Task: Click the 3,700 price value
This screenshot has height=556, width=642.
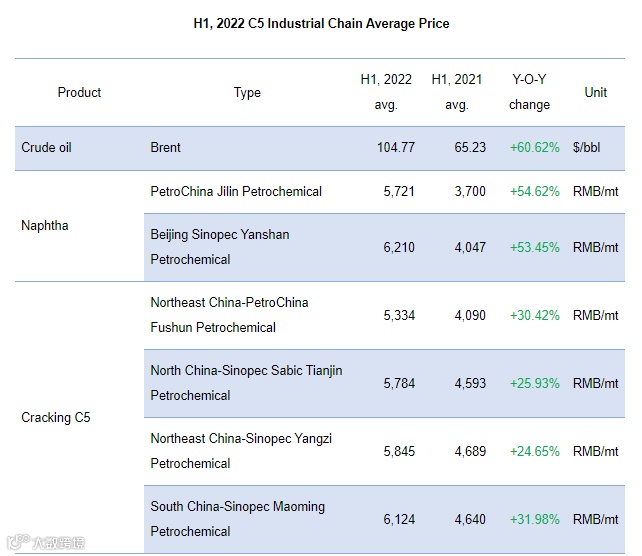Action: pyautogui.click(x=470, y=192)
